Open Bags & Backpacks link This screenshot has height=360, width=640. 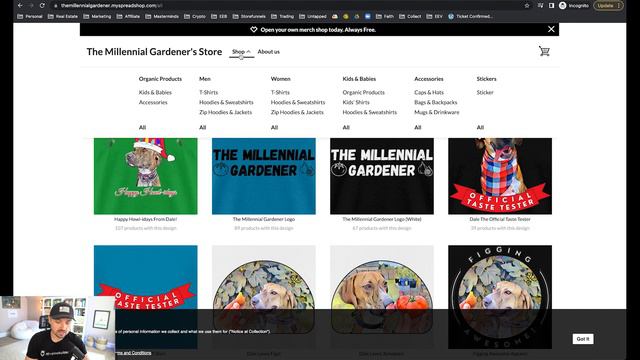tap(436, 102)
